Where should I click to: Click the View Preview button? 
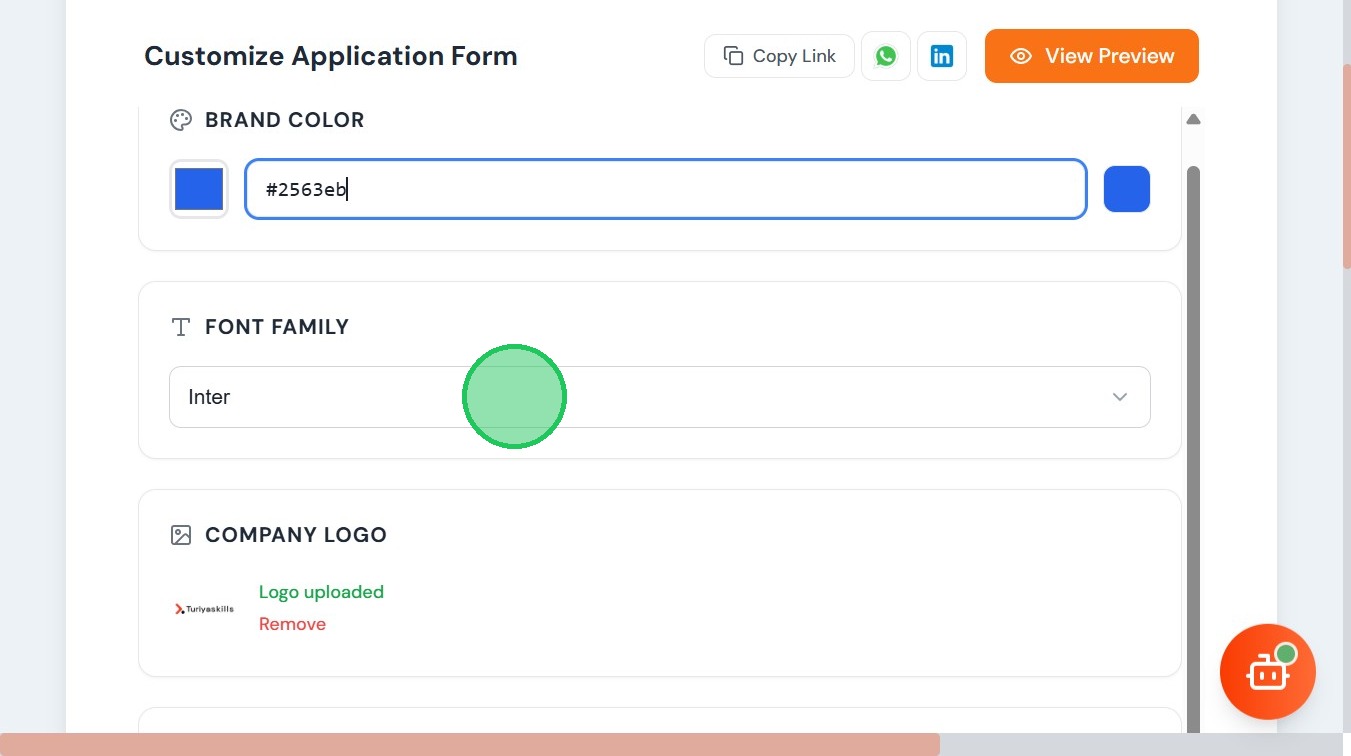point(1091,56)
